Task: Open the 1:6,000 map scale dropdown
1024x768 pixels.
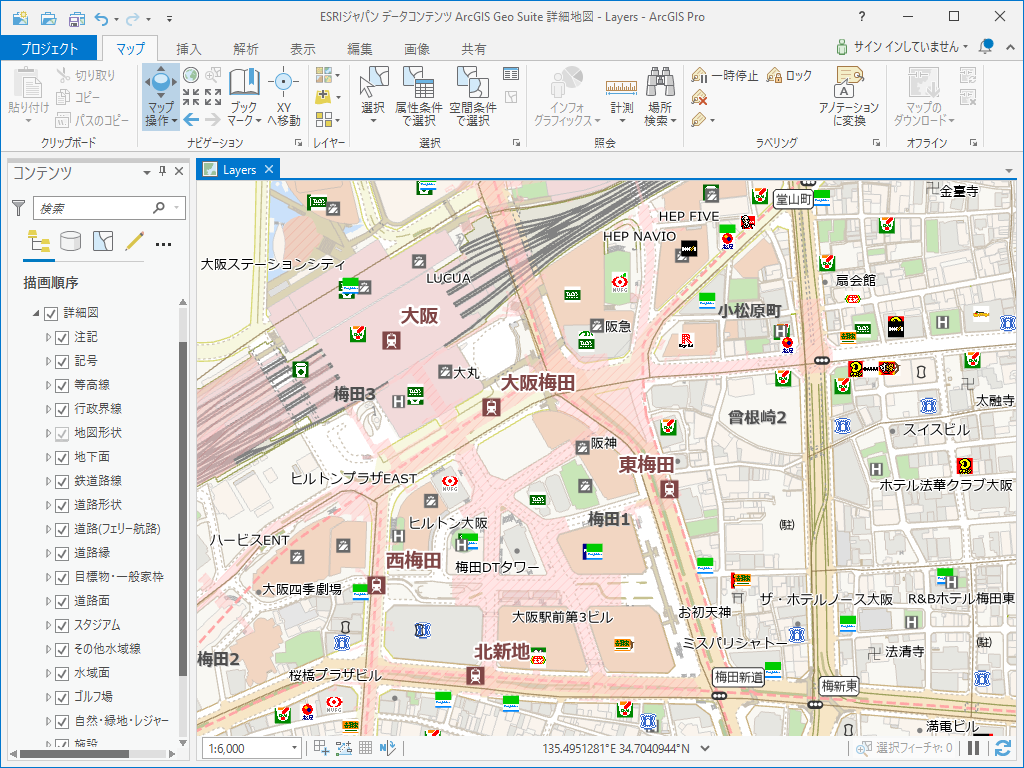Action: pyautogui.click(x=294, y=748)
